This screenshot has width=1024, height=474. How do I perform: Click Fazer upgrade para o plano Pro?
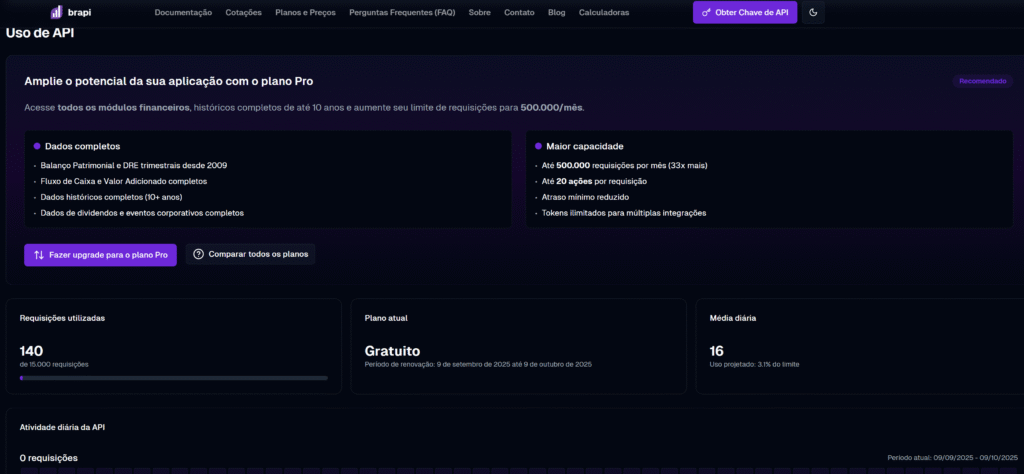click(101, 255)
